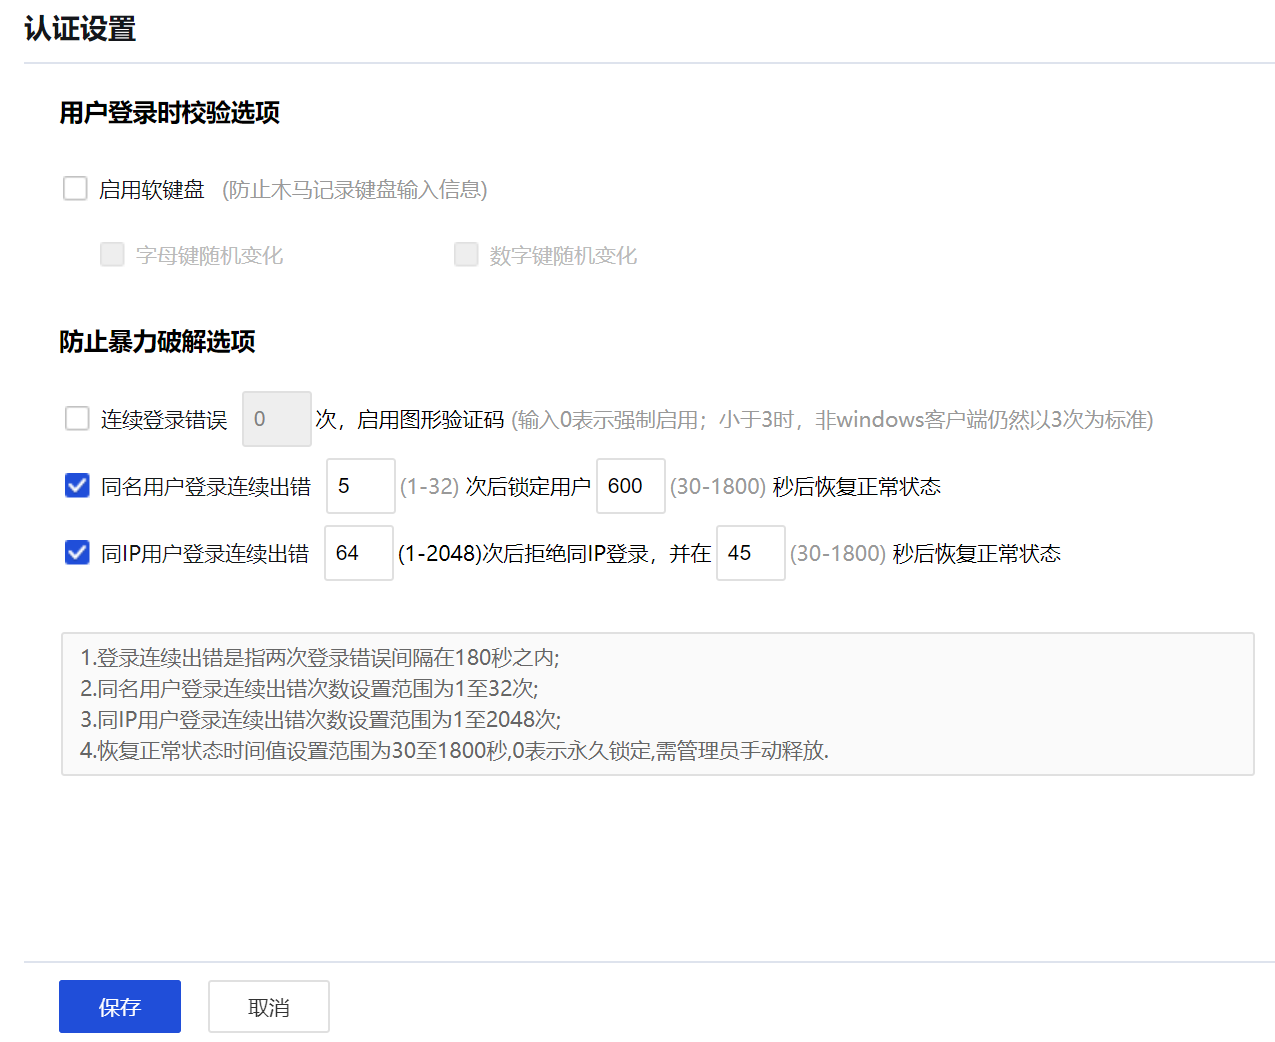This screenshot has height=1042, width=1275.
Task: Select the same-IP error count field showing 64
Action: point(358,553)
